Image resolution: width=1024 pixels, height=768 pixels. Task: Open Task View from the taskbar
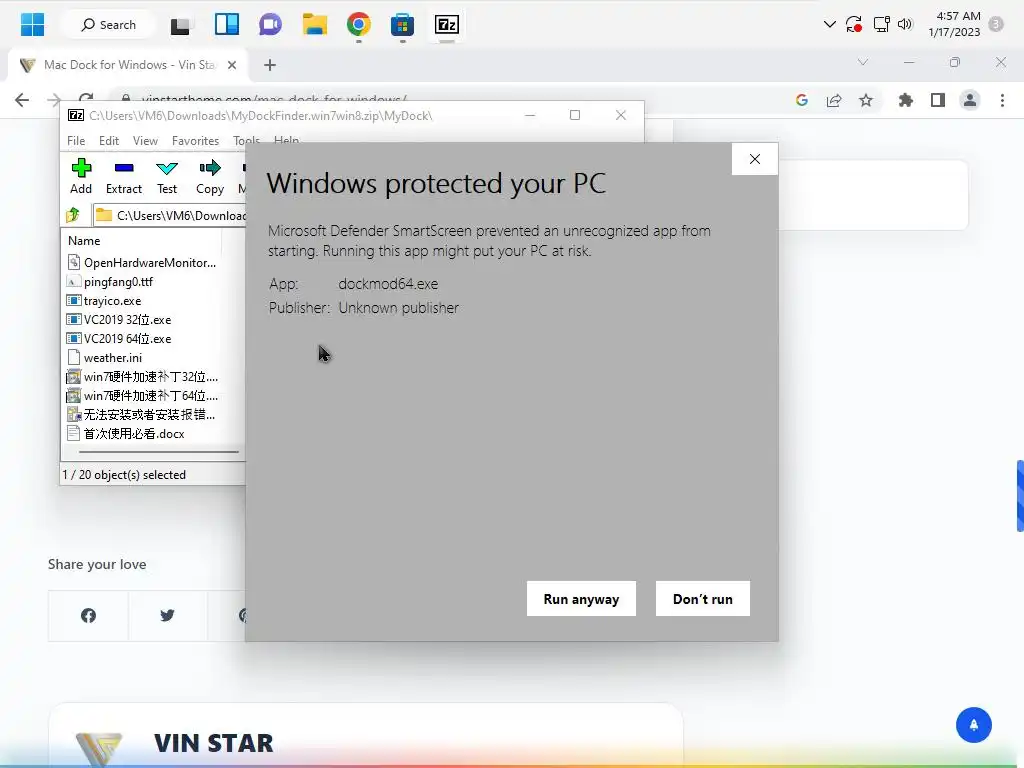pyautogui.click(x=180, y=25)
